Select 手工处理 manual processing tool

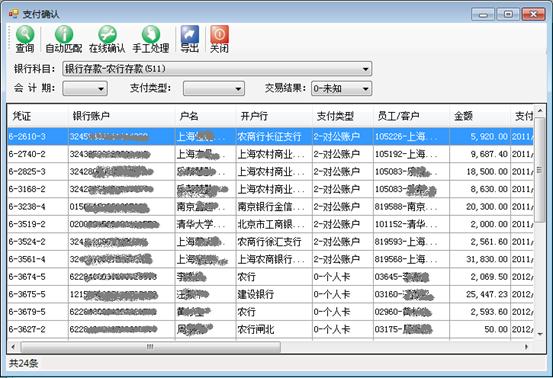(x=151, y=39)
